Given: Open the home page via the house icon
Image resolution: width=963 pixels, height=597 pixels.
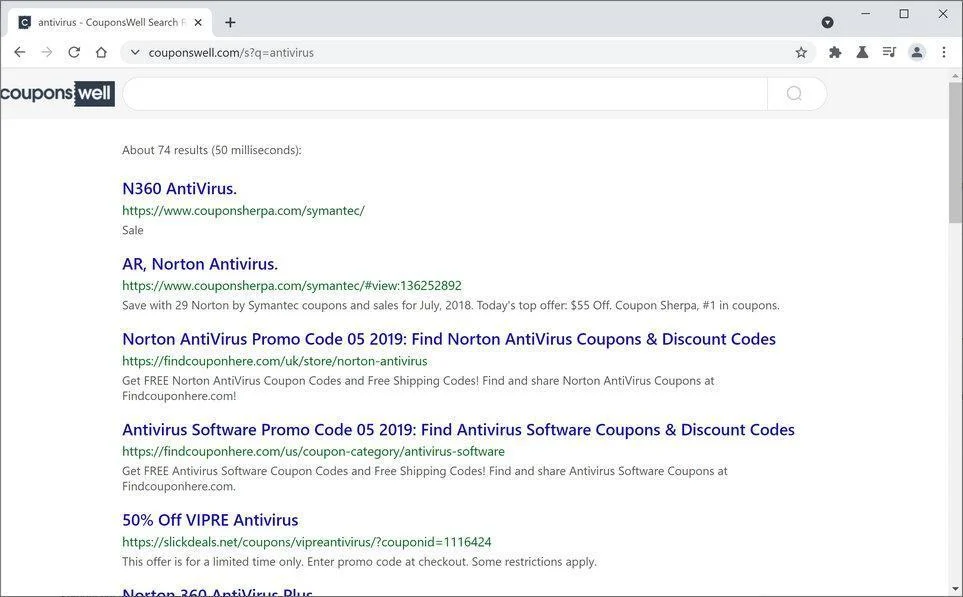Looking at the screenshot, I should point(101,52).
